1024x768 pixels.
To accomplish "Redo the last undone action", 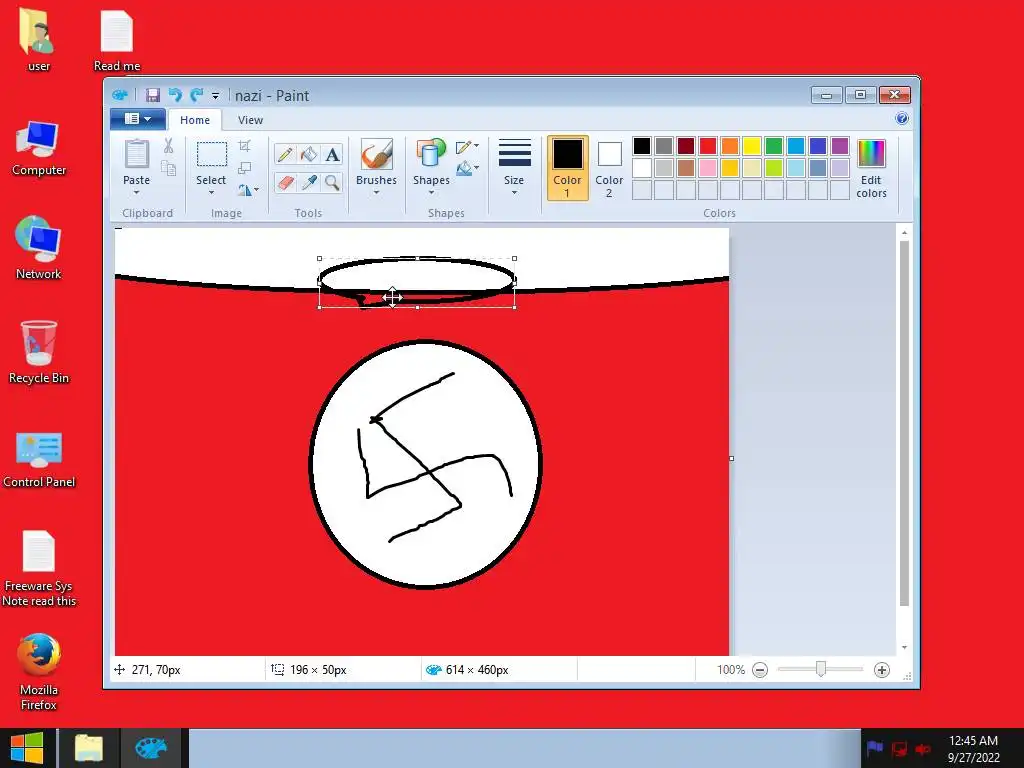I will 197,95.
